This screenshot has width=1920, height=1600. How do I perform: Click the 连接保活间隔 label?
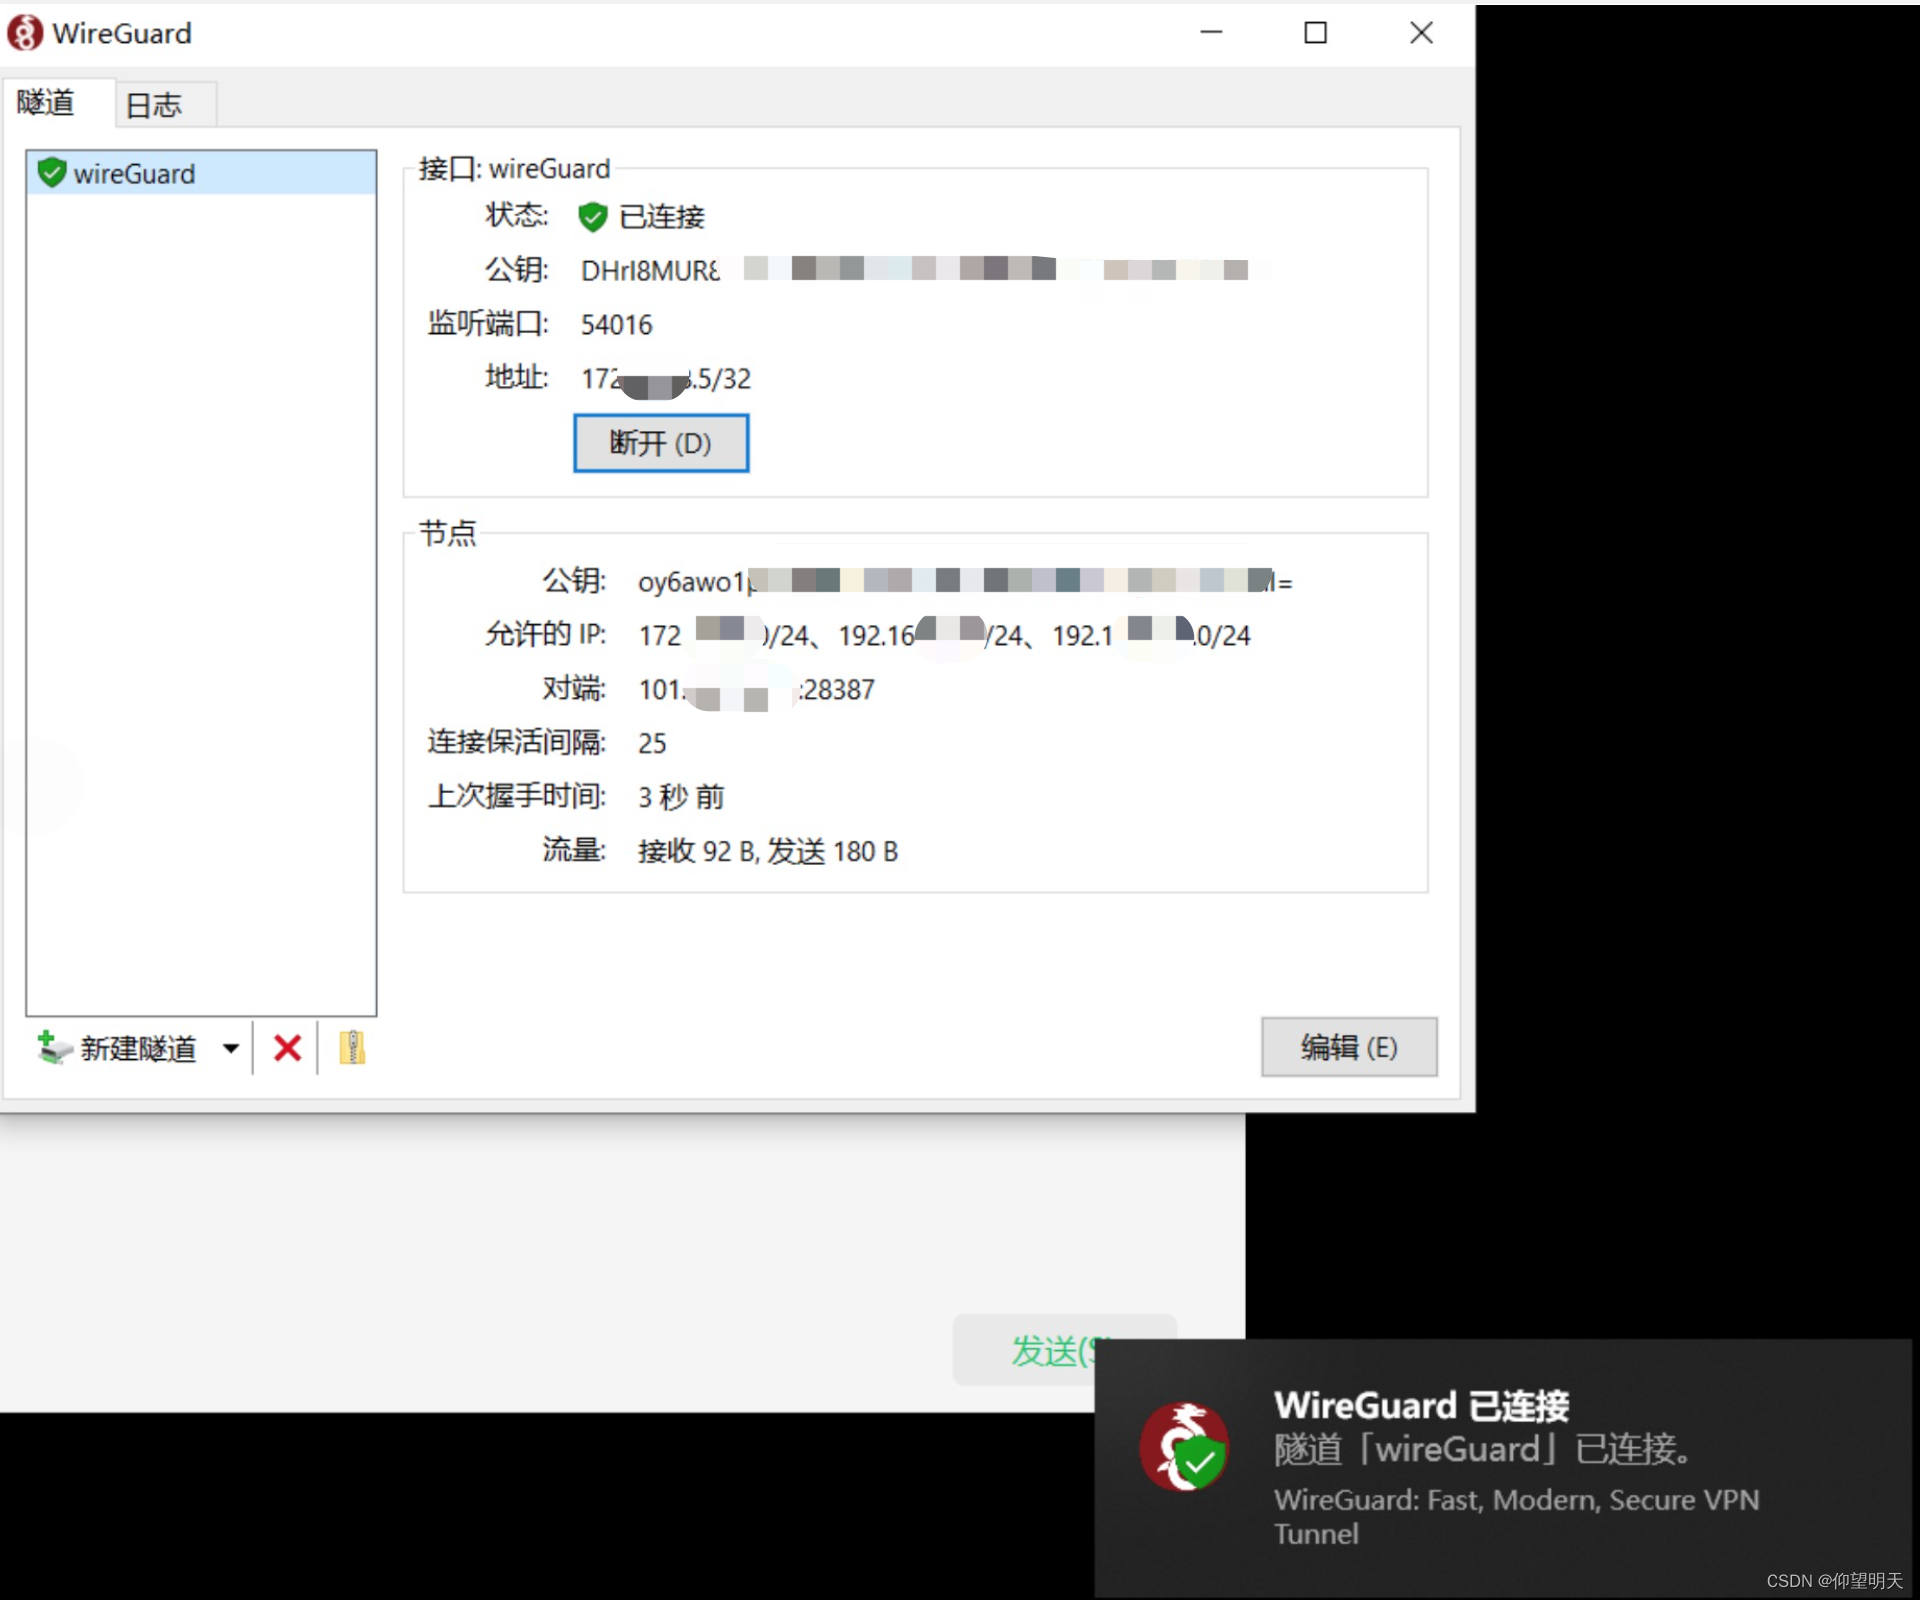(516, 742)
